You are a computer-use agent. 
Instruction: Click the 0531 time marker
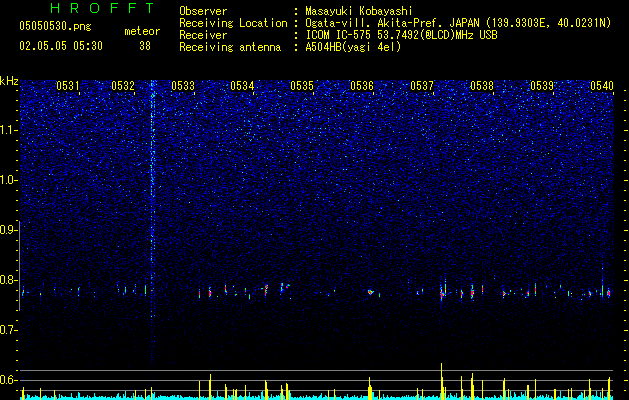(68, 86)
